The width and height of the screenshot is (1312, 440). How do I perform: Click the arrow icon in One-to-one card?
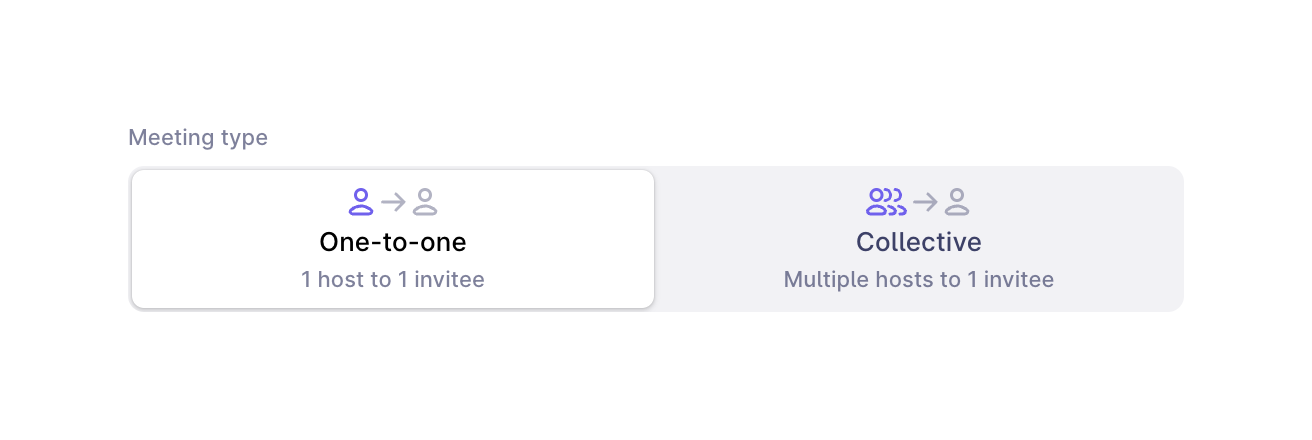click(x=393, y=202)
